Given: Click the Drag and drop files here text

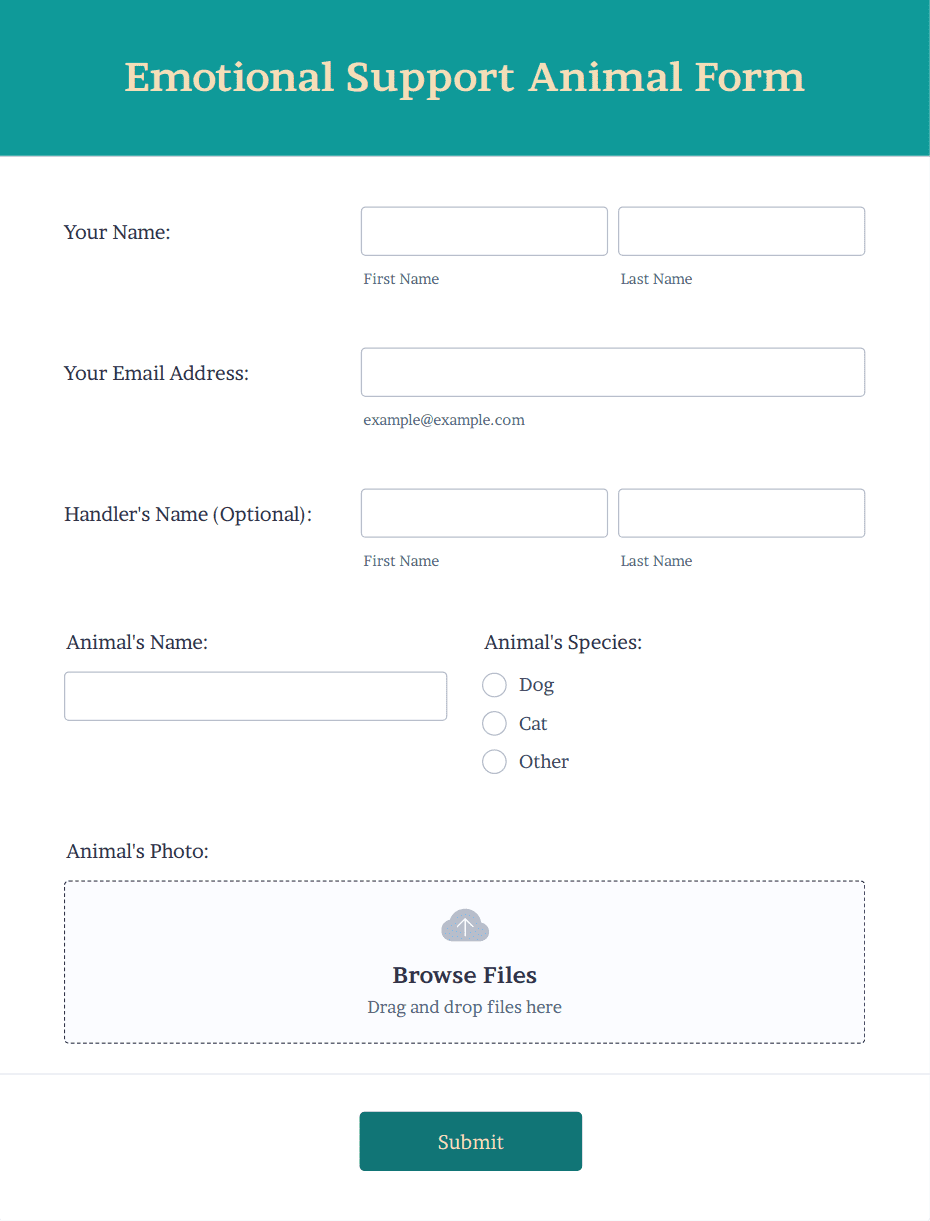Looking at the screenshot, I should point(464,1007).
